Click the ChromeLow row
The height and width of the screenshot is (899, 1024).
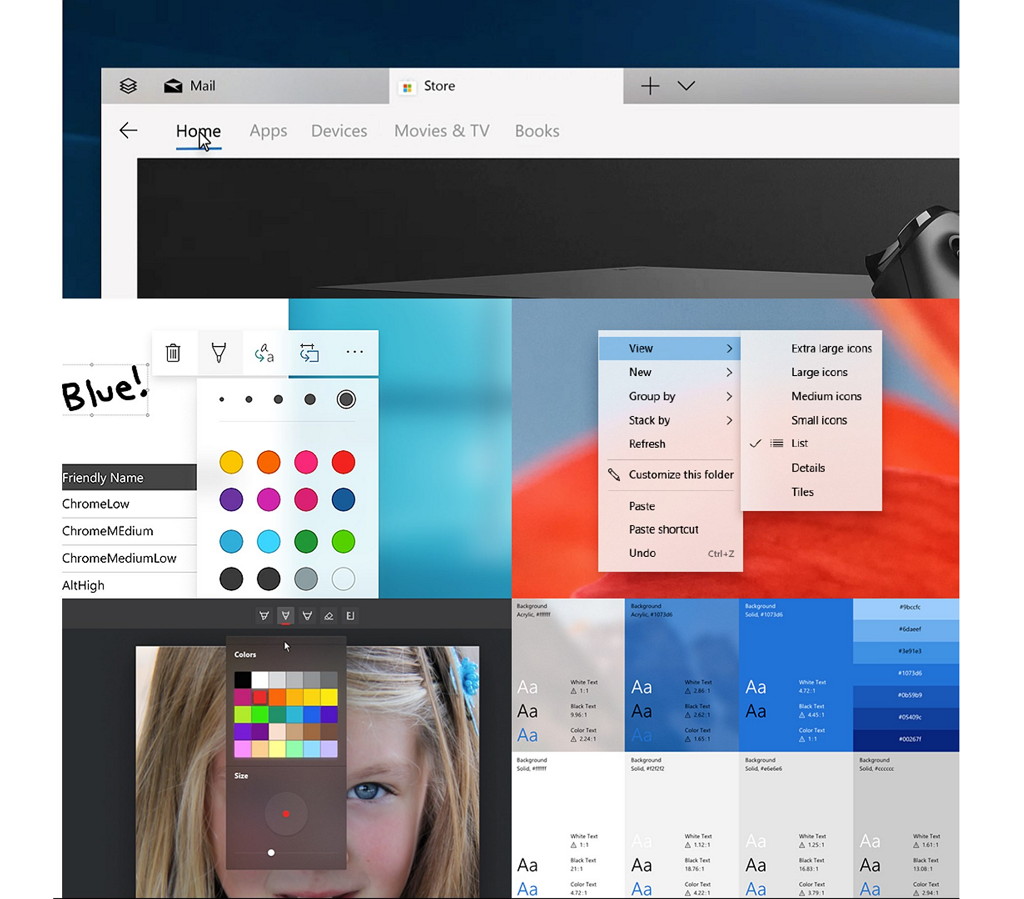tap(129, 504)
